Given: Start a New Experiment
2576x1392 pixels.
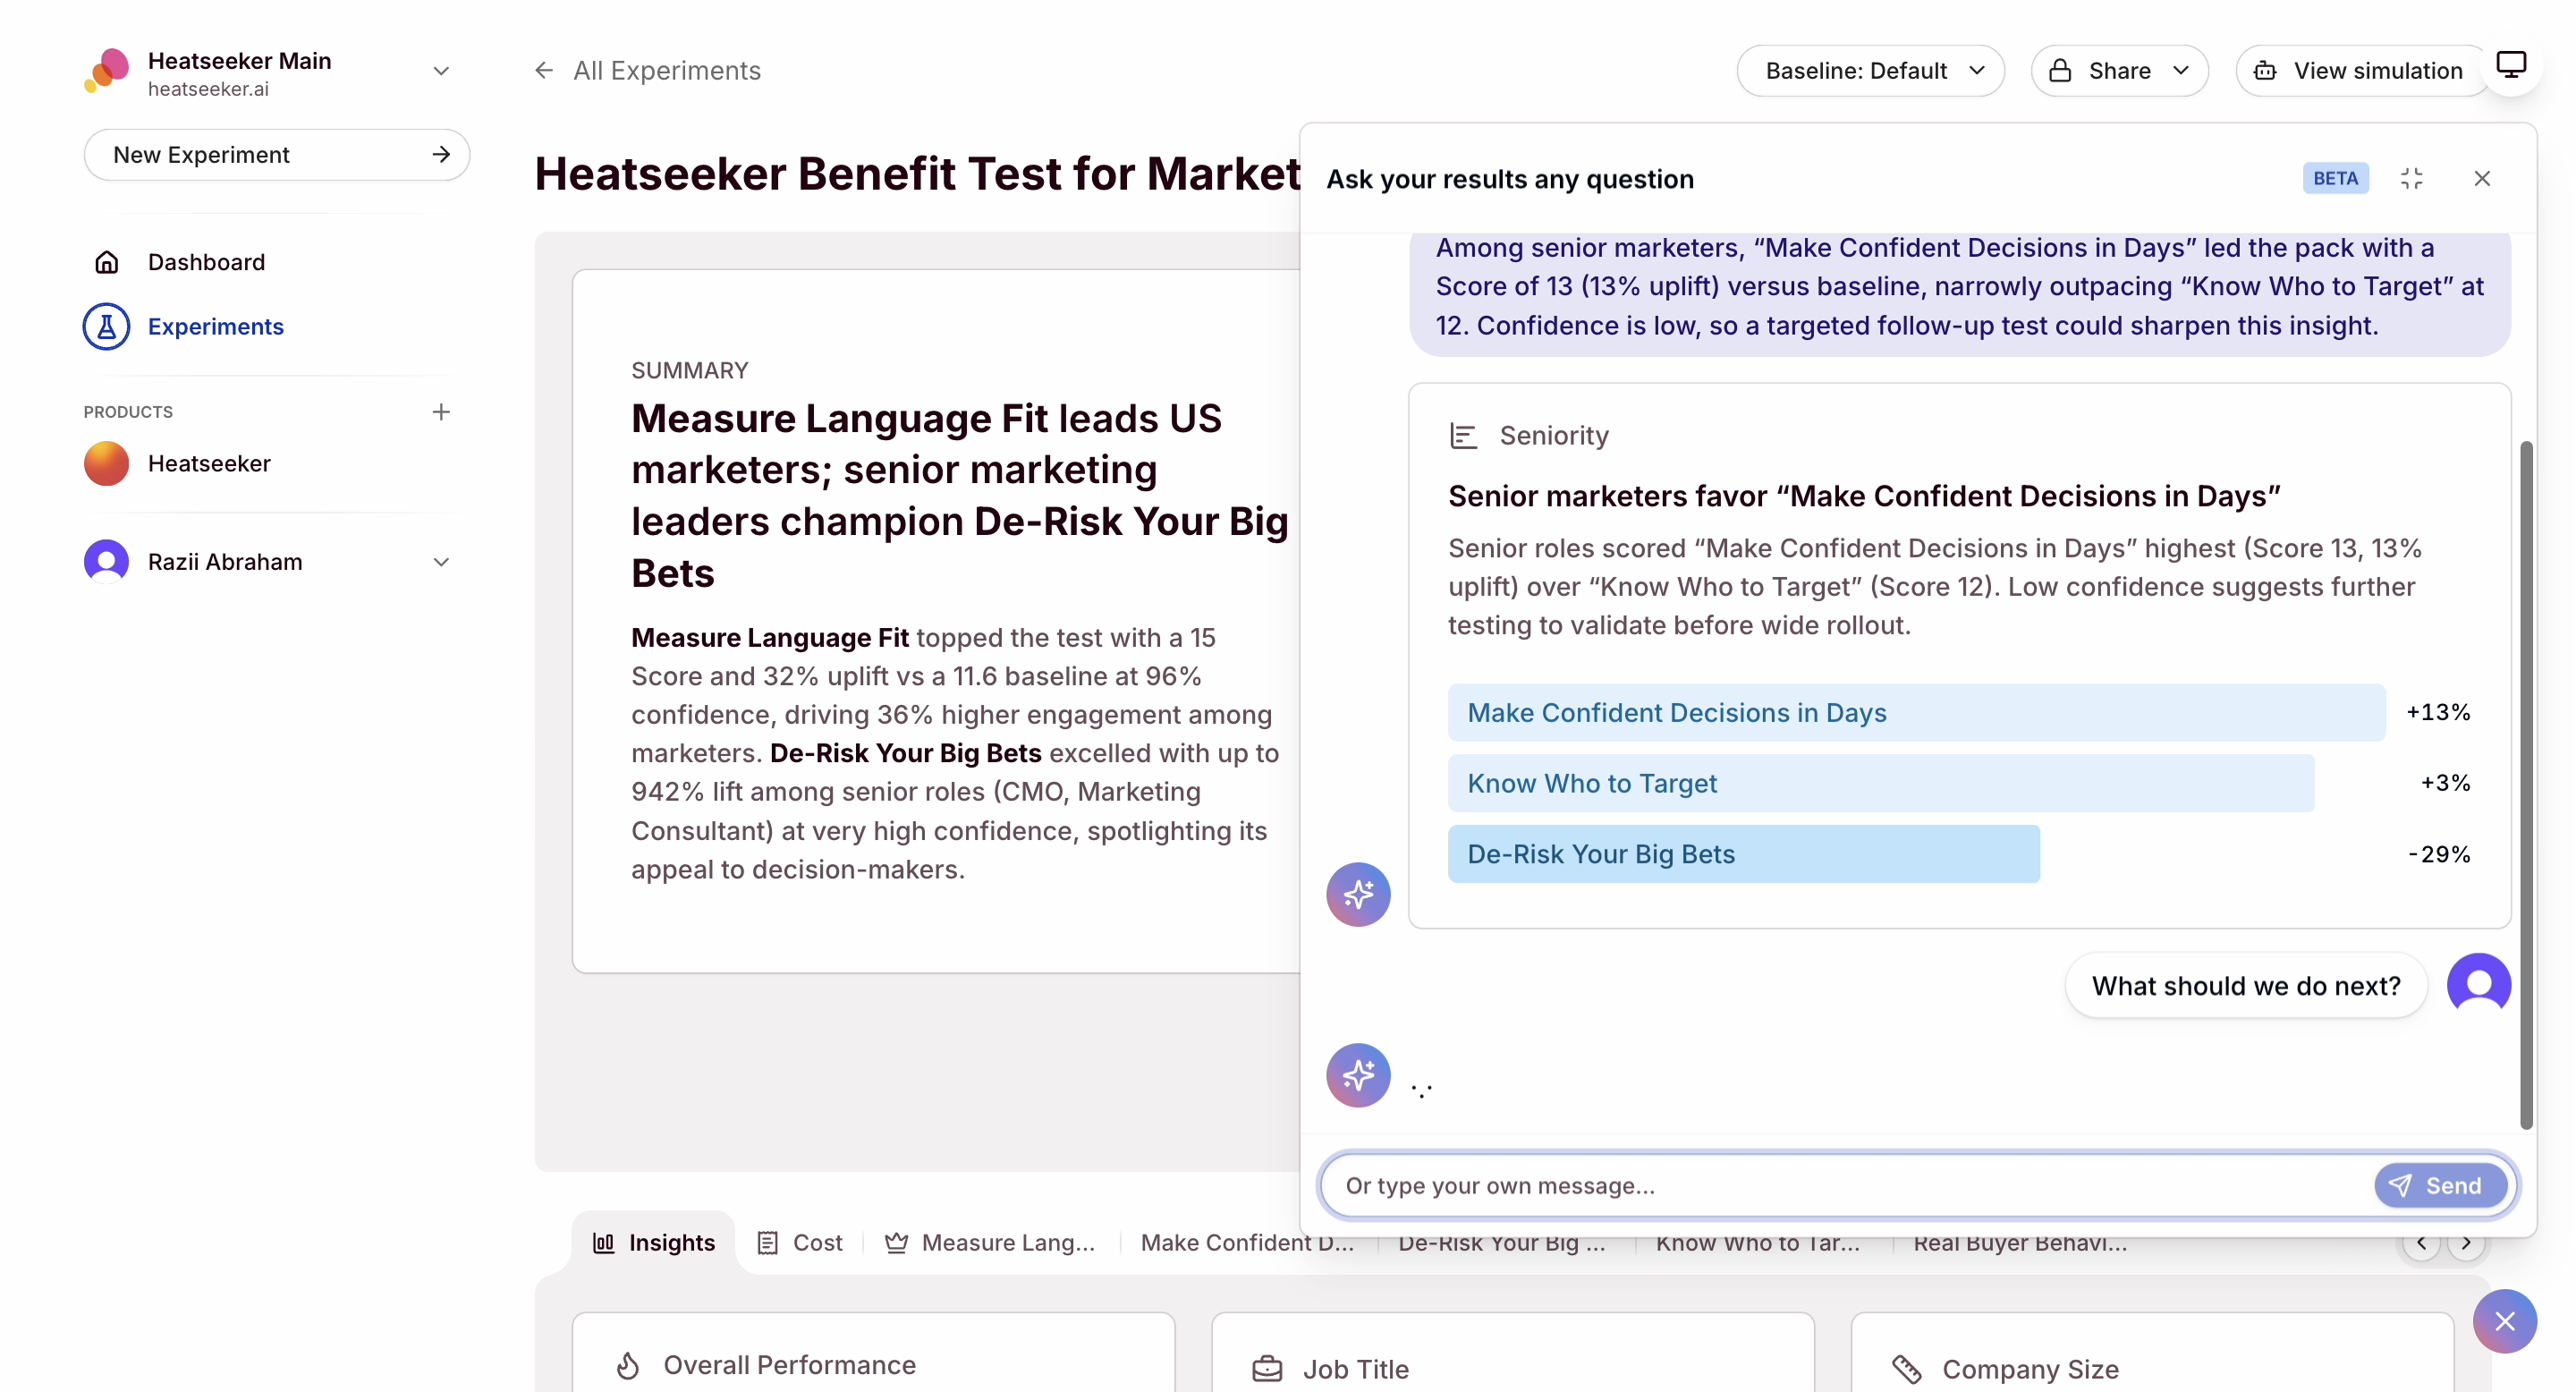Looking at the screenshot, I should 277,155.
